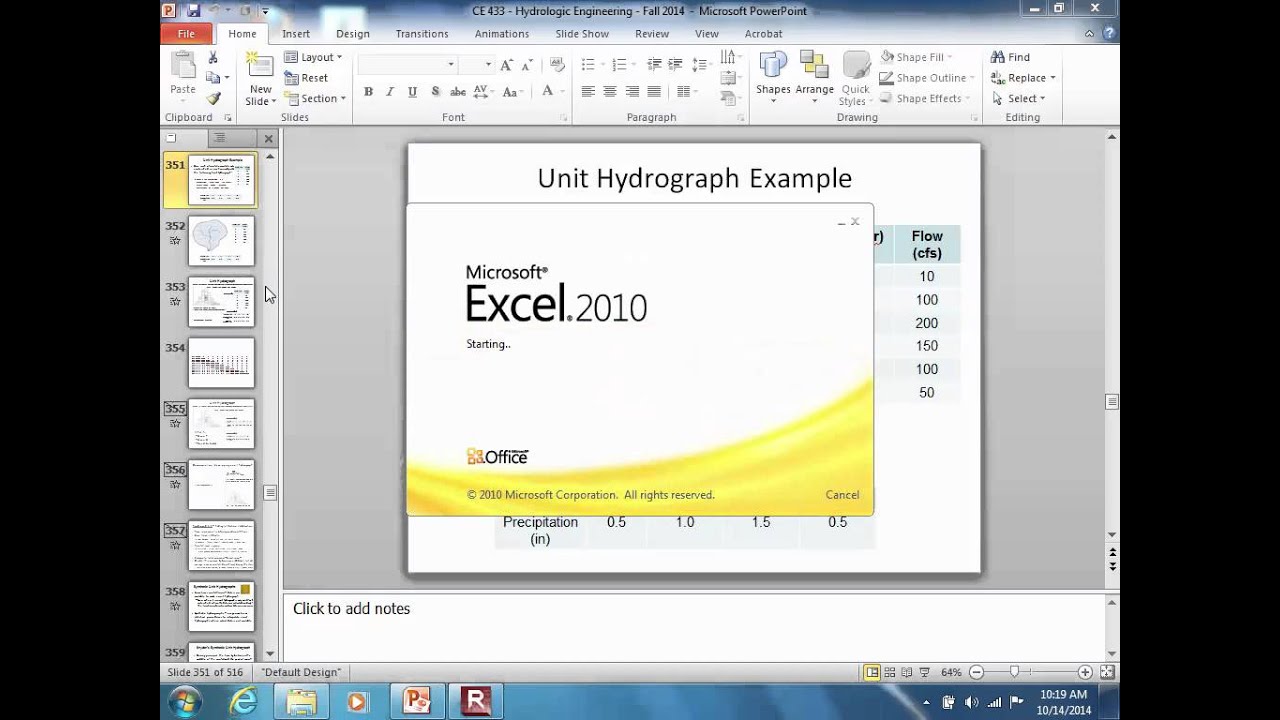The width and height of the screenshot is (1280, 720).
Task: Click Decrease Font Size icon
Action: pos(529,64)
